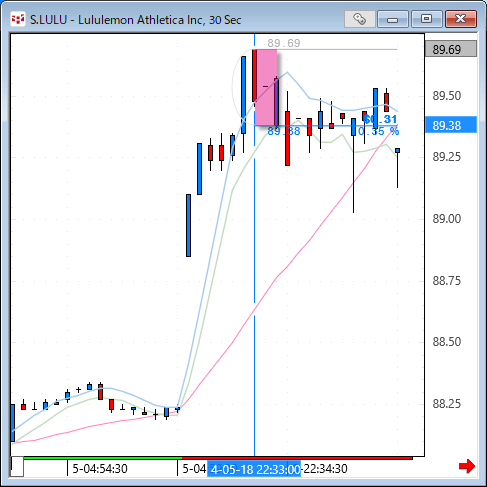Click the green session bar on time axis
The width and height of the screenshot is (487, 487).
point(103,458)
